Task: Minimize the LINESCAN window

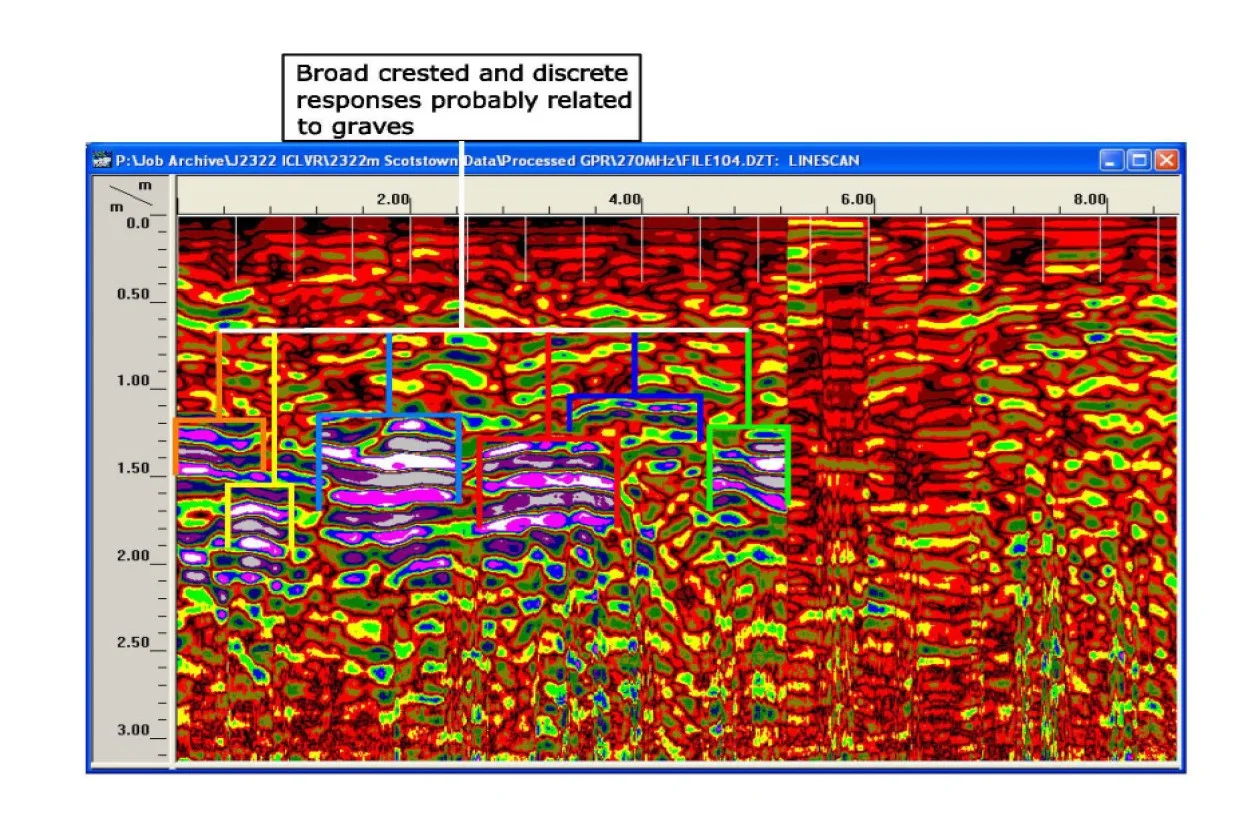Action: point(1112,160)
